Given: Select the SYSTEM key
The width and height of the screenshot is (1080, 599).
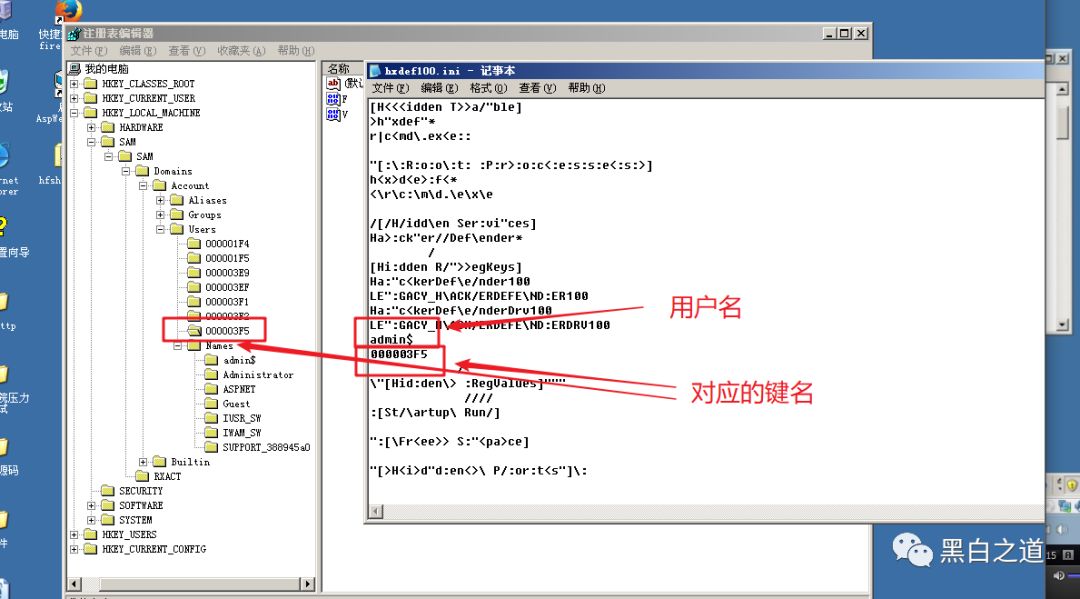Looking at the screenshot, I should click(x=136, y=520).
